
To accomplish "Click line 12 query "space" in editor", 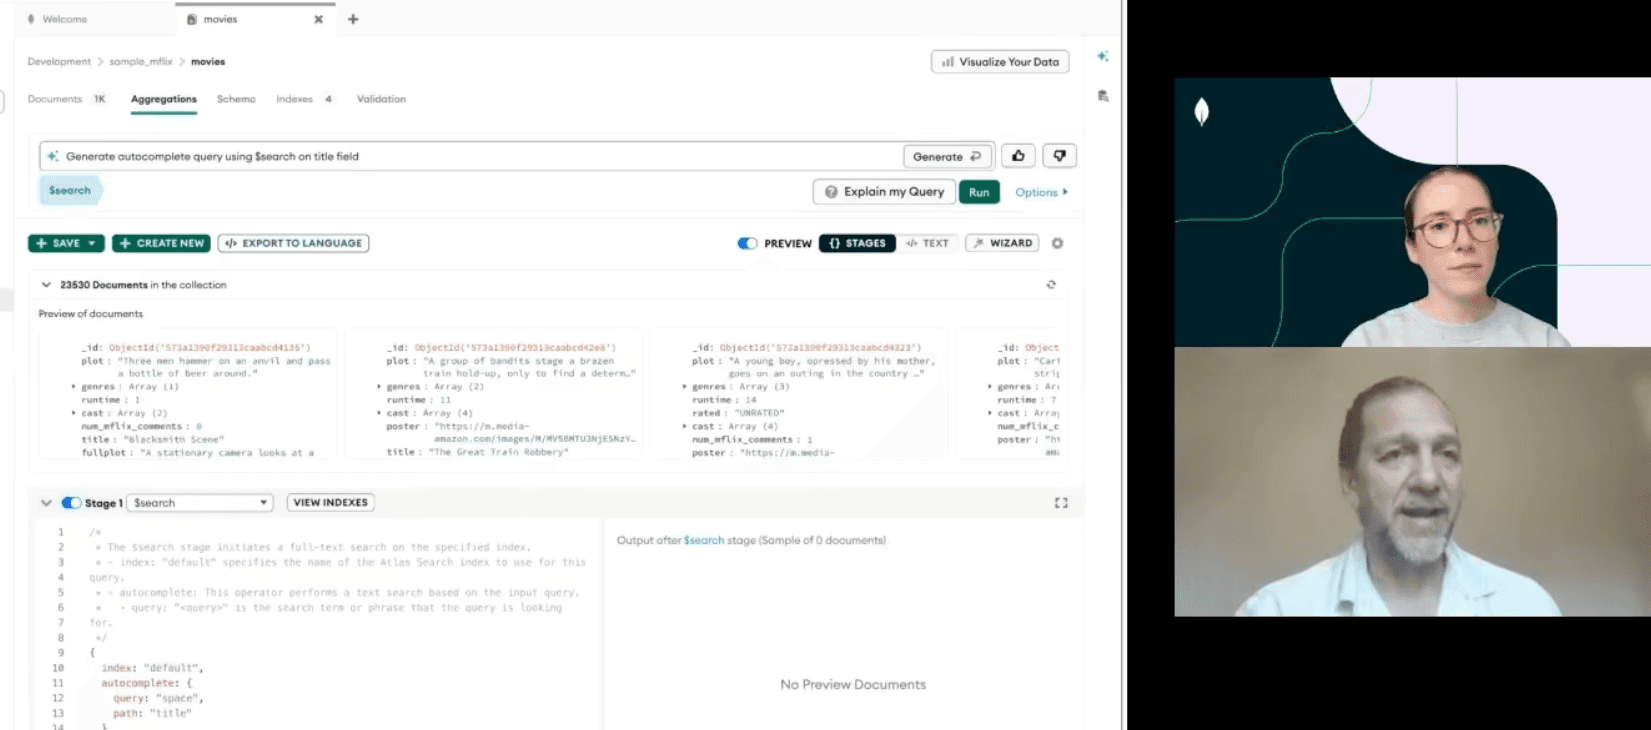I will click(x=158, y=698).
